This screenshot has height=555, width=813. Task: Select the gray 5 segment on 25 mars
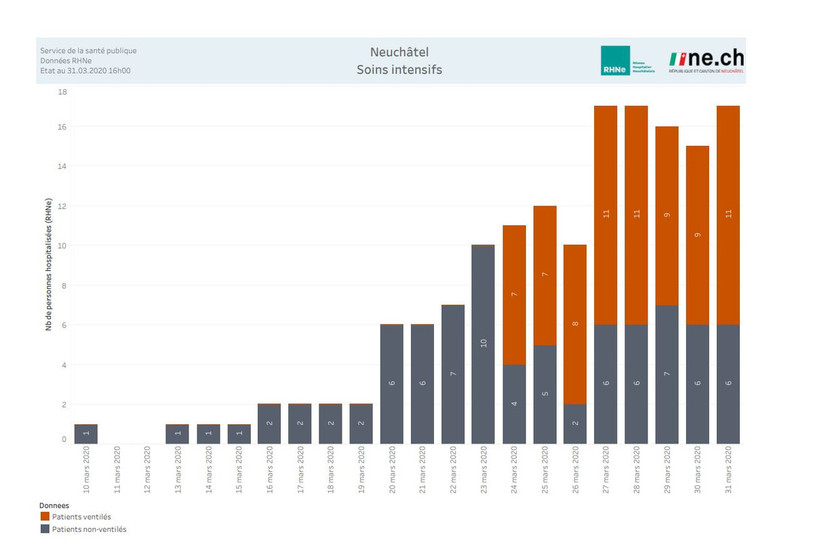tap(545, 394)
